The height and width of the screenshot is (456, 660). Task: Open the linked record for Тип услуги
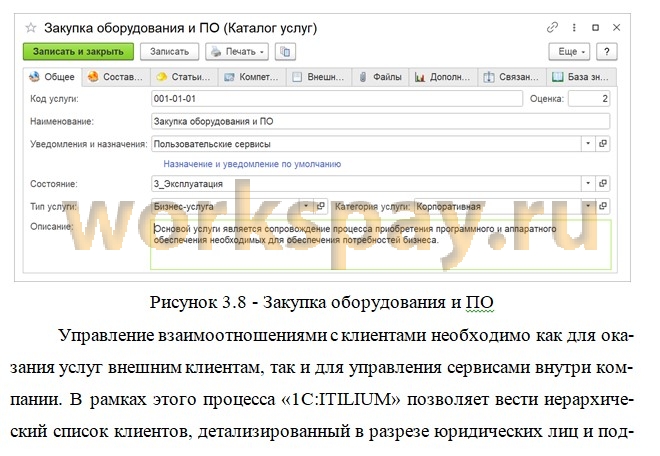pos(319,207)
